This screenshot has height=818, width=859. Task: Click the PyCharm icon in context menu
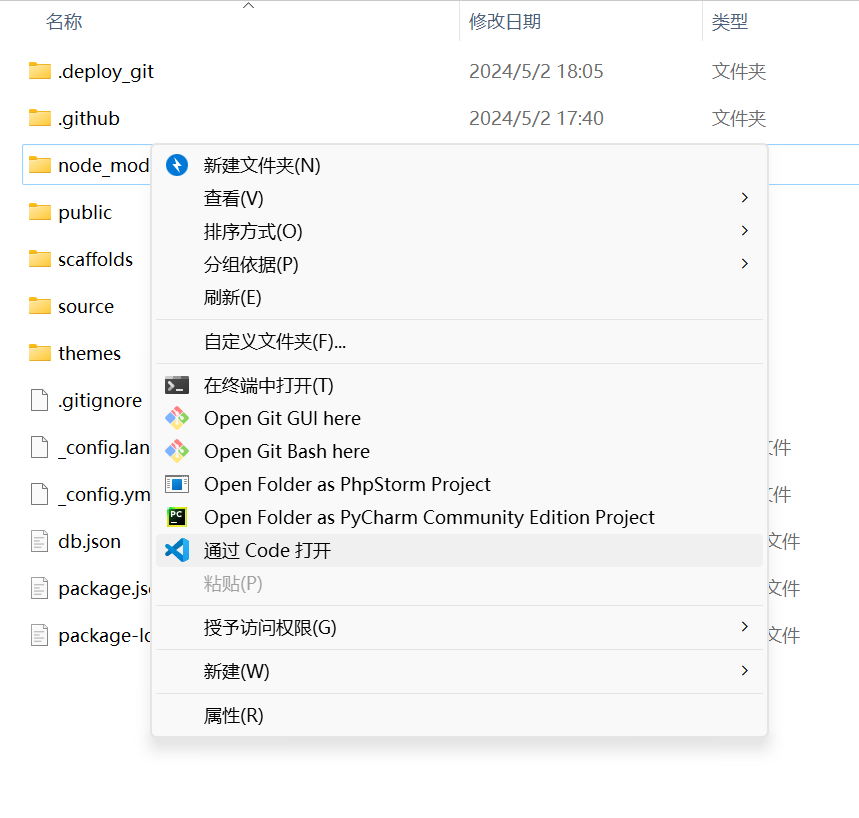(x=177, y=517)
